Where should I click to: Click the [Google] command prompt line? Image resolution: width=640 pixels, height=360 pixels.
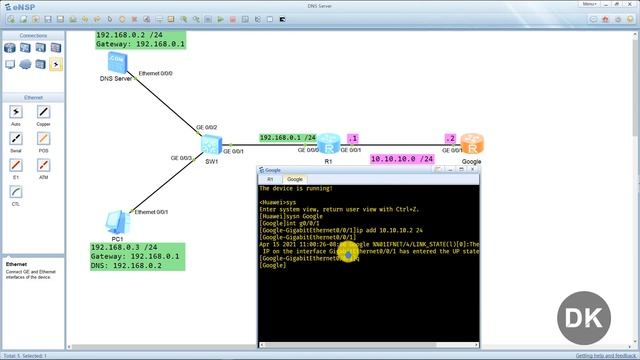pyautogui.click(x=273, y=265)
